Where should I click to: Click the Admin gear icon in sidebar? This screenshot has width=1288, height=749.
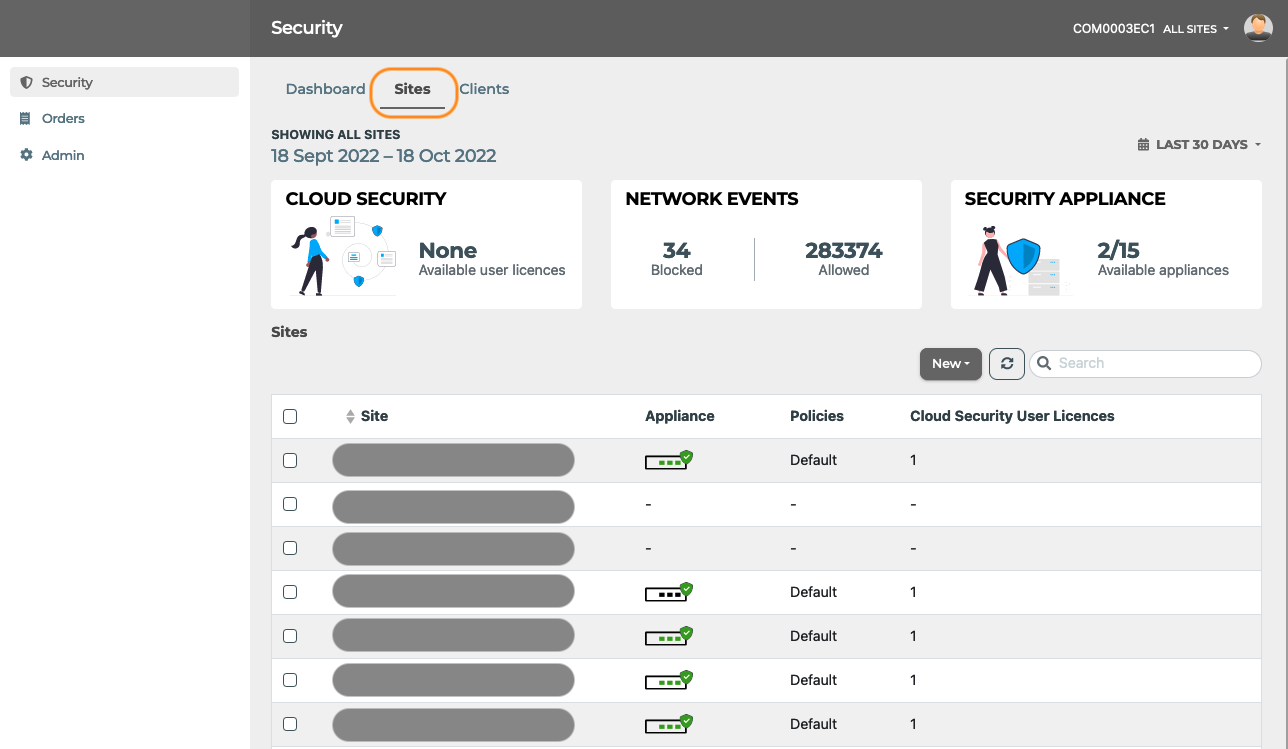(26, 156)
